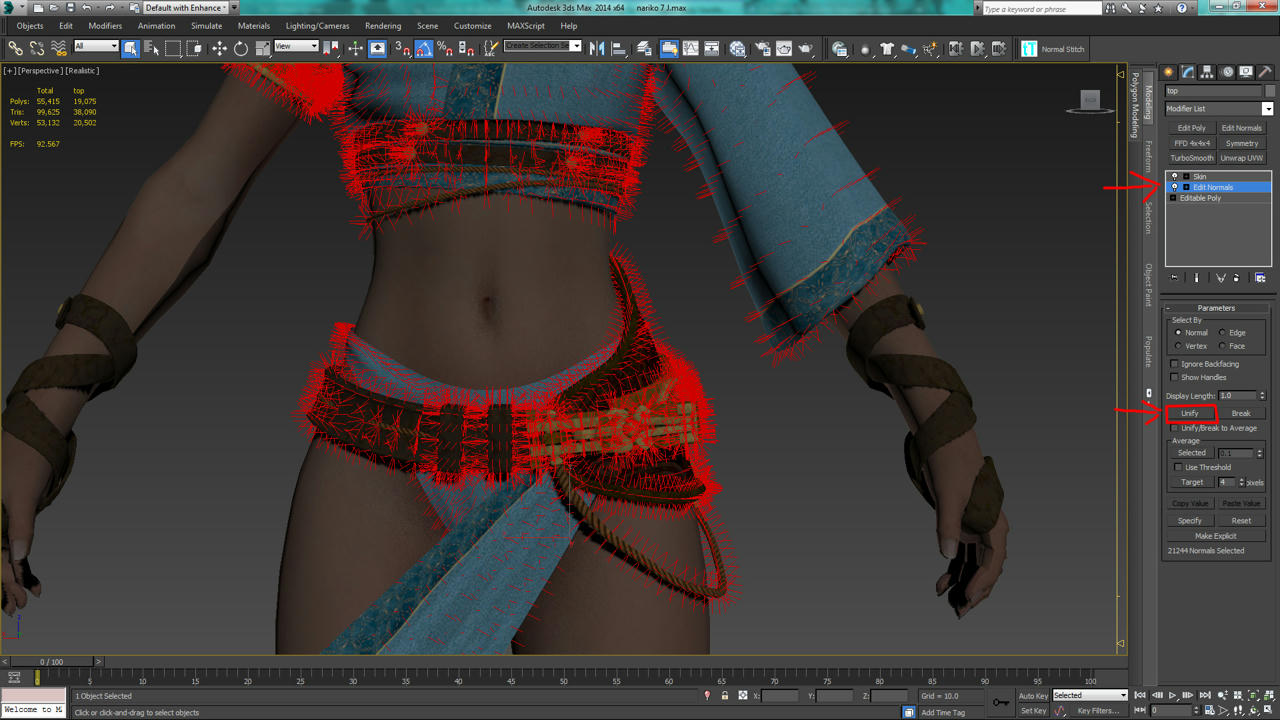
Task: Click the Reset normals button
Action: pyautogui.click(x=1241, y=520)
